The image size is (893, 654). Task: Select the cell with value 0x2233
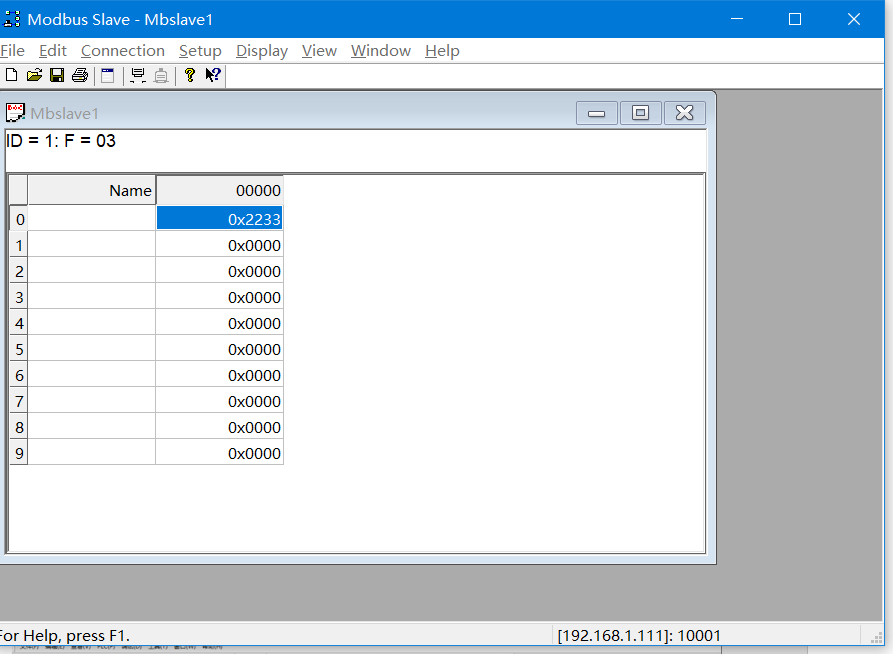point(219,219)
